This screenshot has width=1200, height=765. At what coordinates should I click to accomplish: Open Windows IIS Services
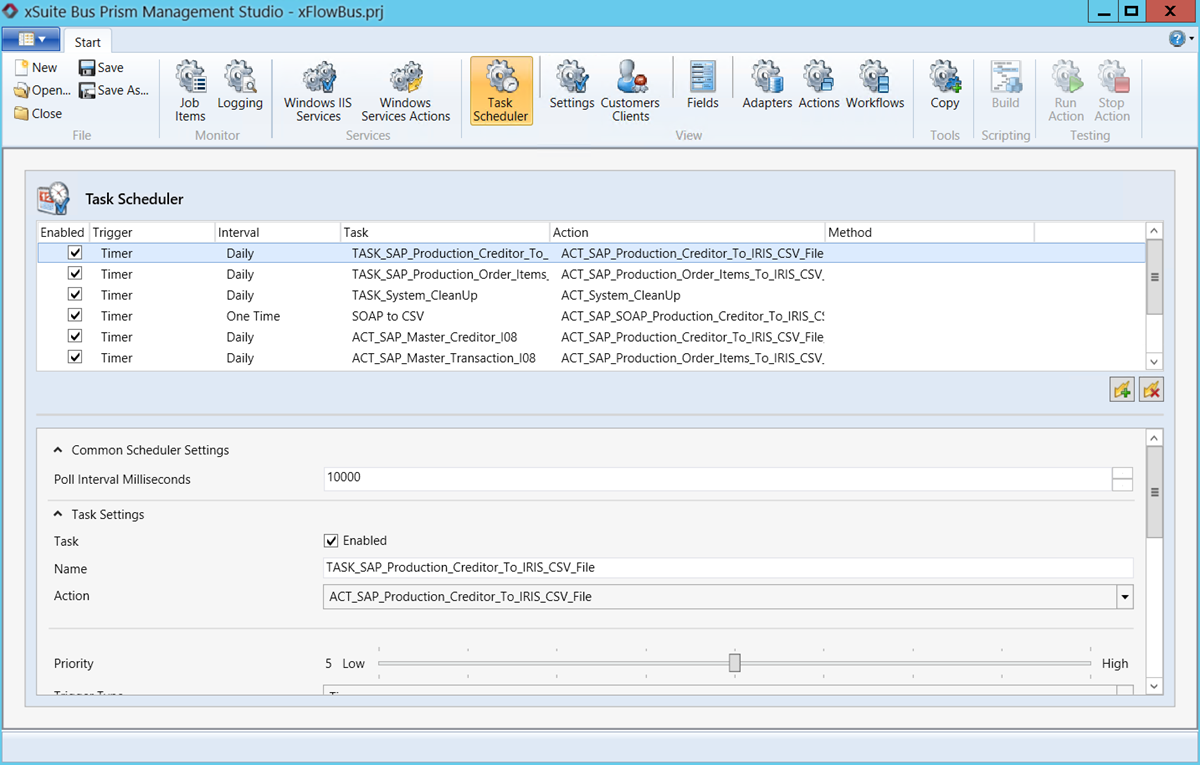click(317, 90)
